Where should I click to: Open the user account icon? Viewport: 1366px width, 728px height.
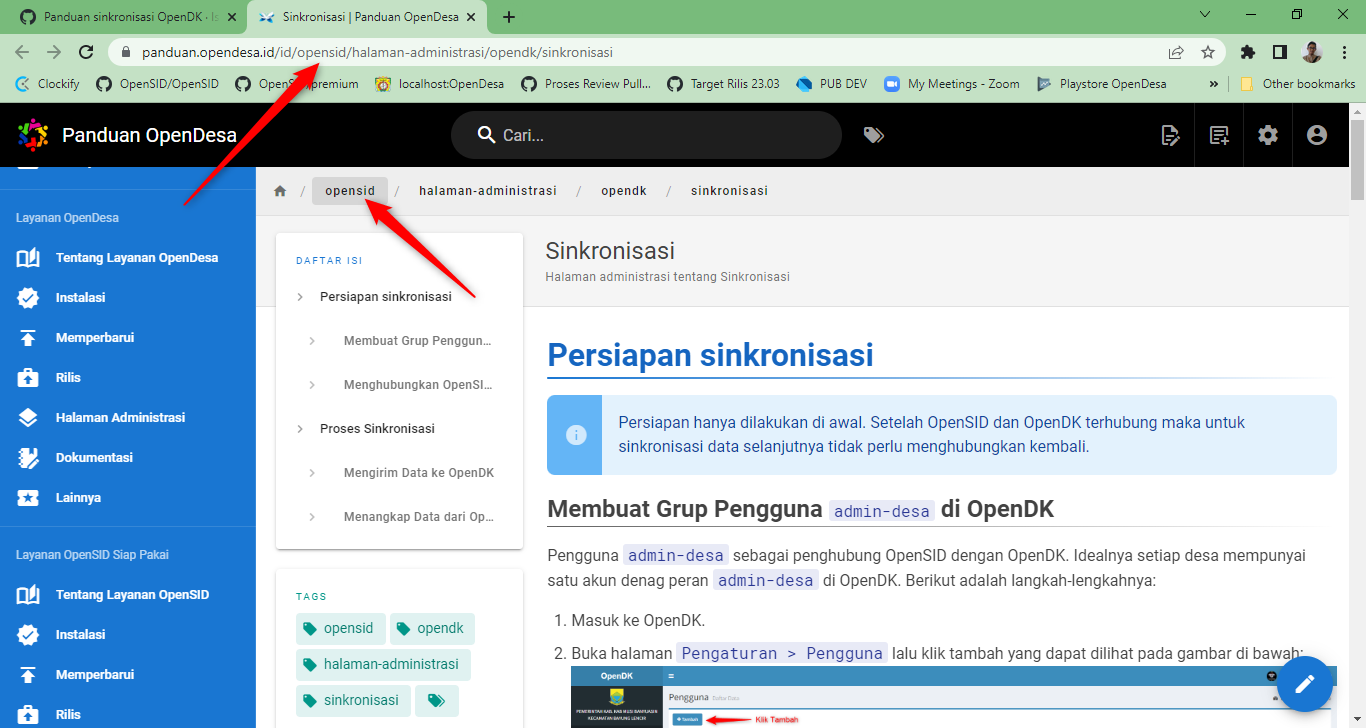coord(1317,134)
